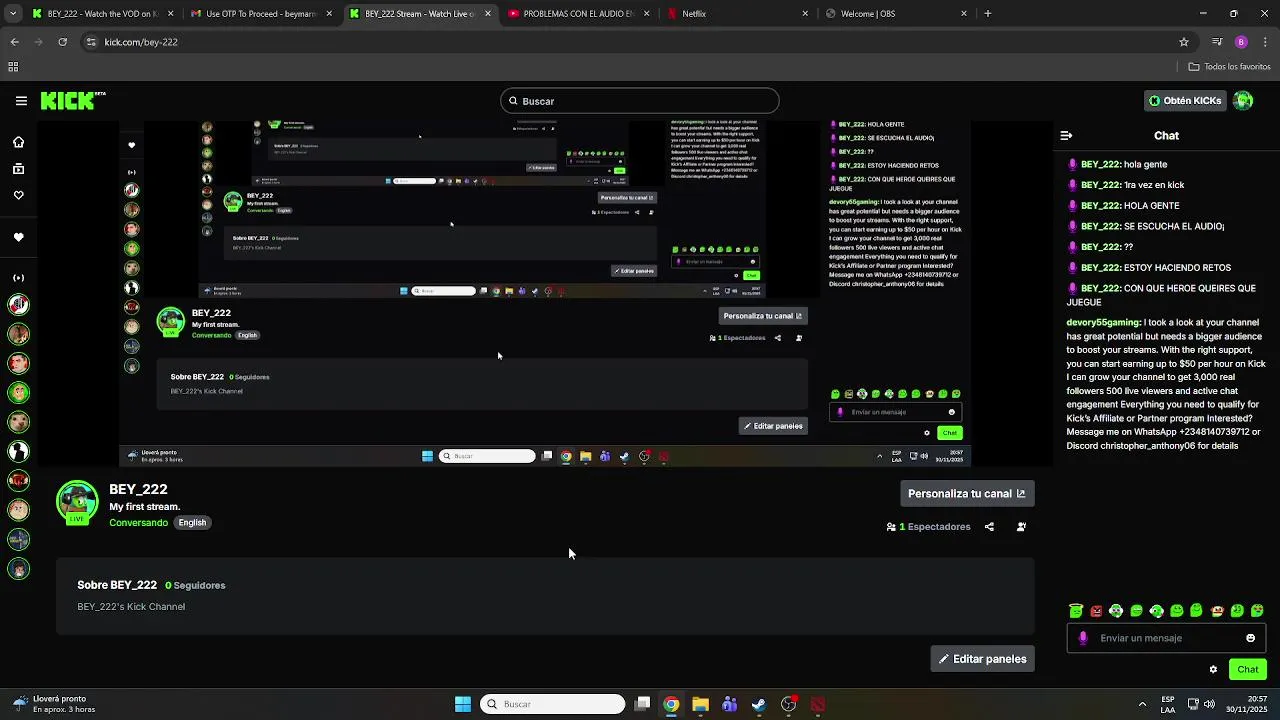Click 0 Seguidores follower count
1280x720 pixels.
(x=195, y=586)
